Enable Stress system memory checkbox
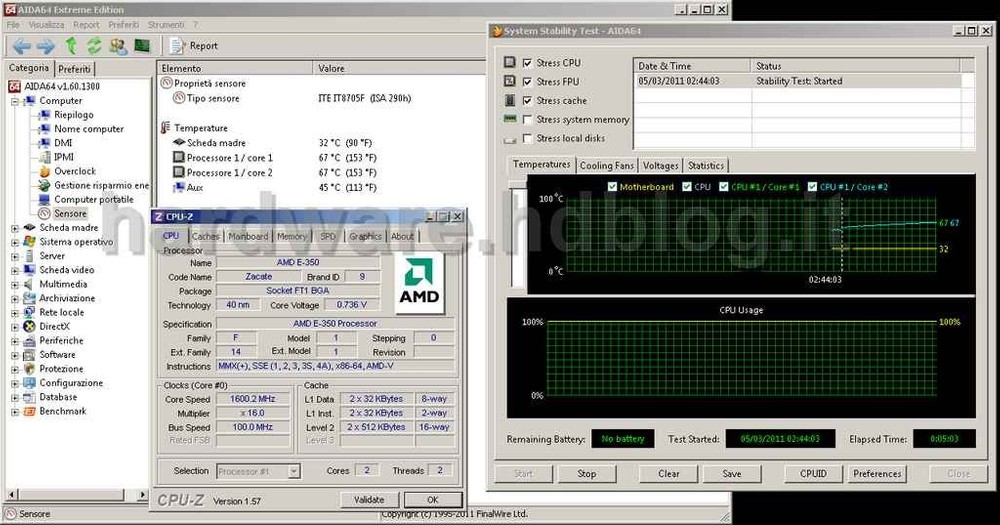The image size is (1000, 525). [527, 119]
